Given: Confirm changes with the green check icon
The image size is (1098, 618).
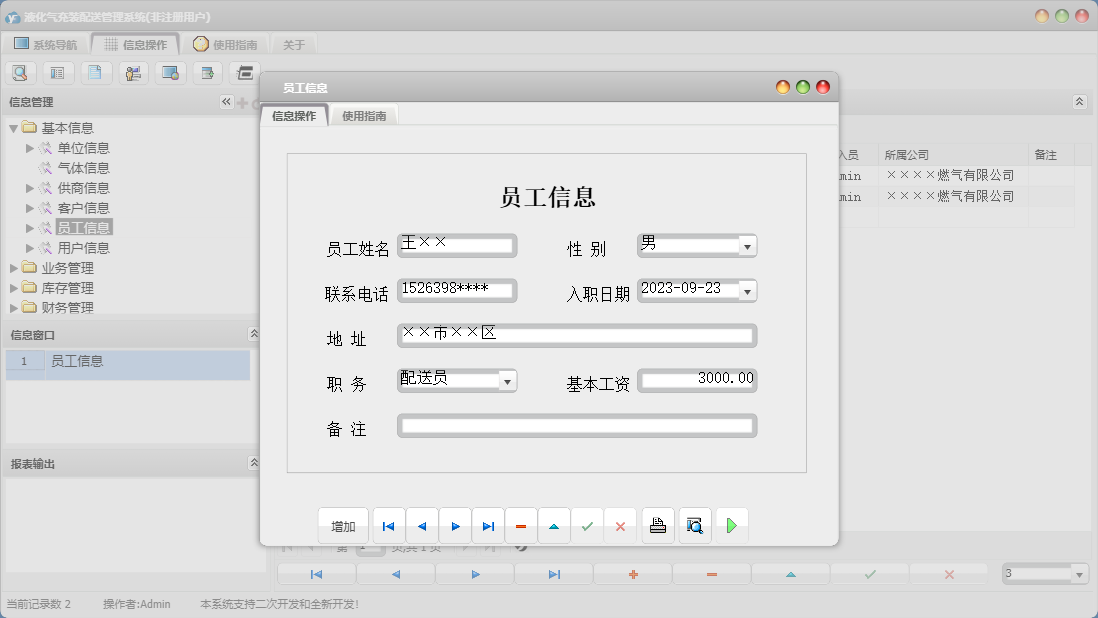Looking at the screenshot, I should coord(587,525).
